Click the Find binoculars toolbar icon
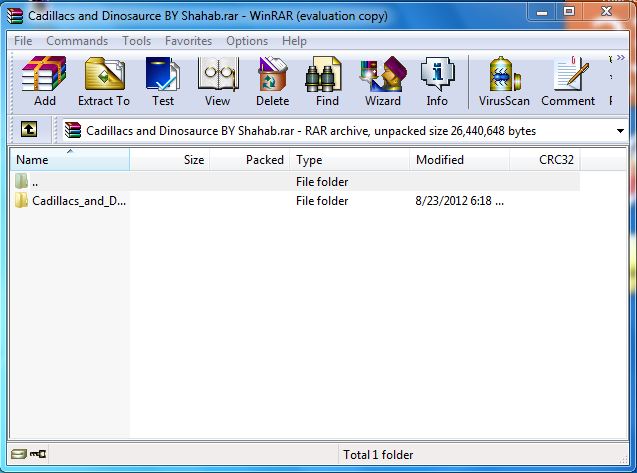Viewport: 637px width, 473px height. tap(324, 74)
